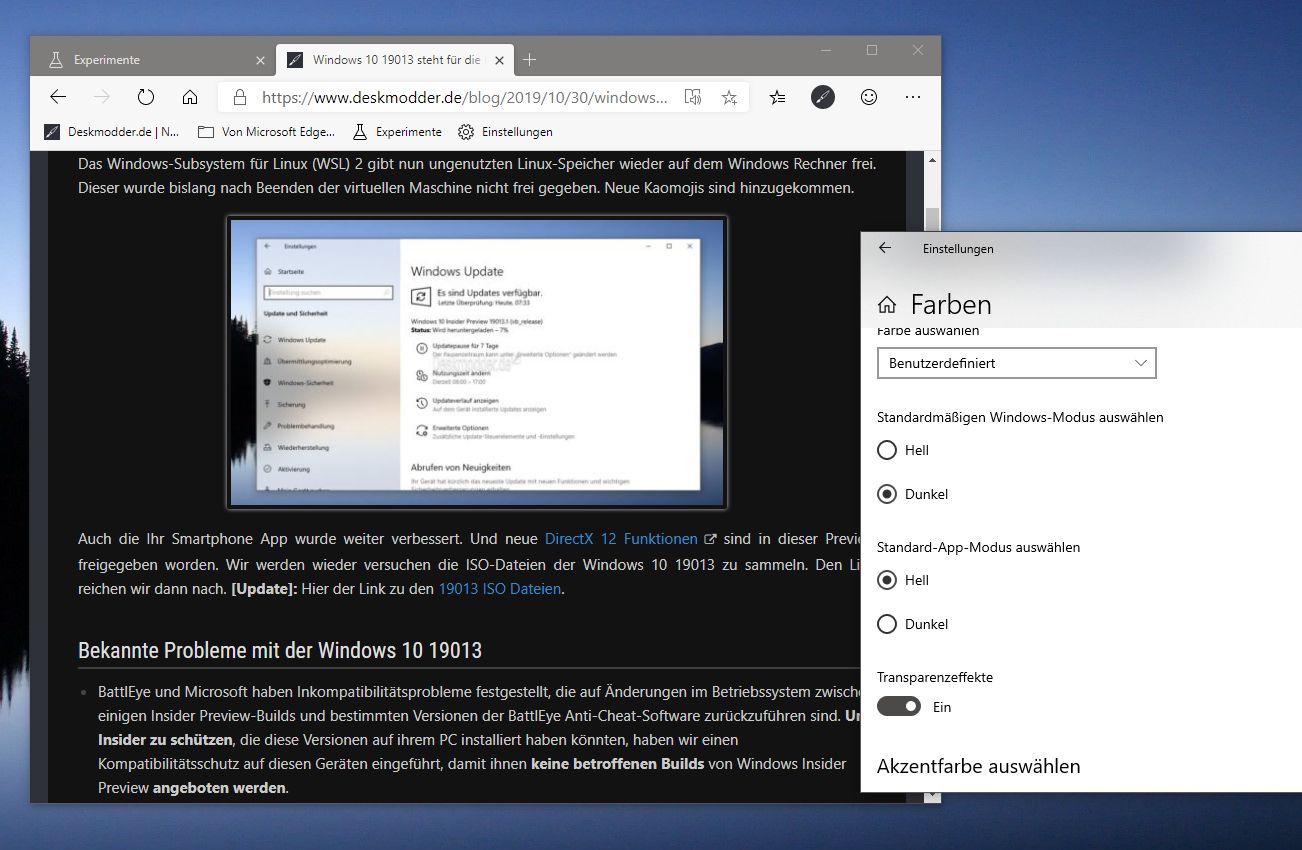The height and width of the screenshot is (850, 1302).
Task: Follow the DirectX 12 Funktionen link
Action: click(x=621, y=539)
